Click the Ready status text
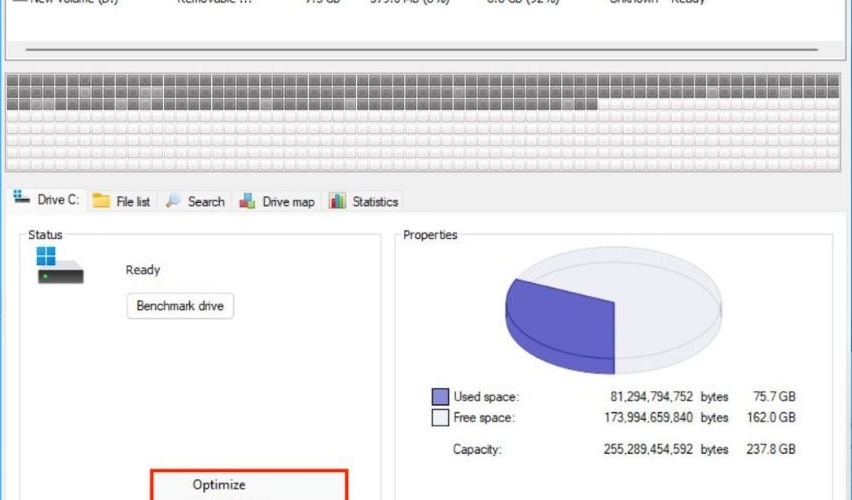Image resolution: width=852 pixels, height=500 pixels. pos(143,270)
